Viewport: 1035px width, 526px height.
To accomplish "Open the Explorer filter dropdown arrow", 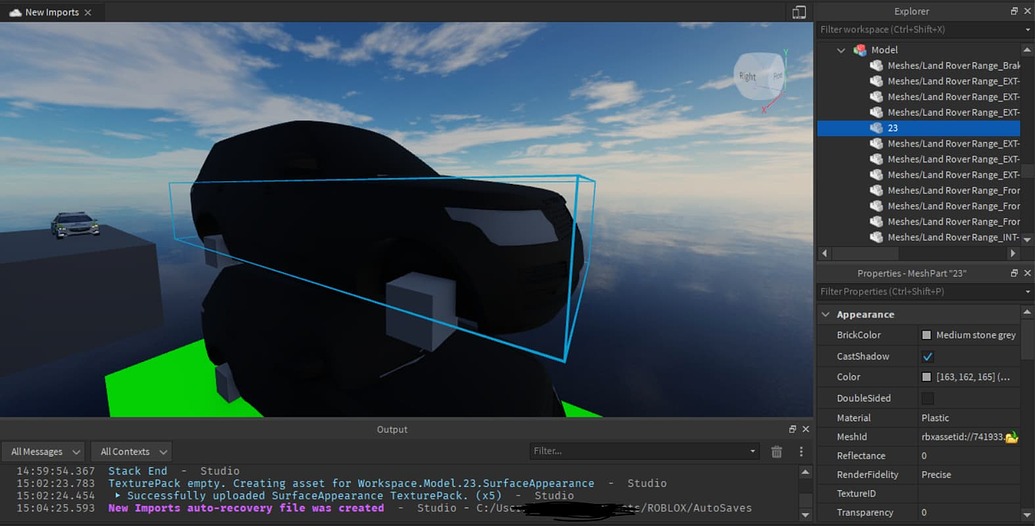I will tap(1027, 30).
